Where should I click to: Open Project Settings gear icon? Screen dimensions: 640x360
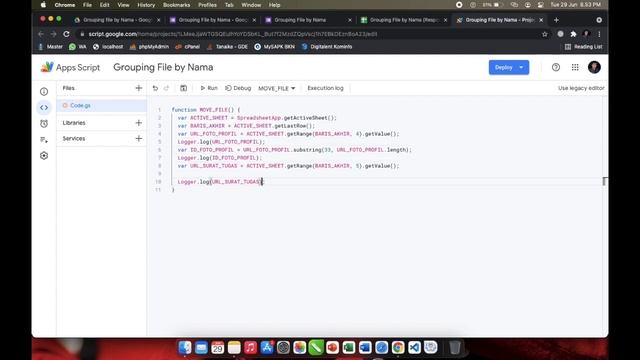pos(44,156)
